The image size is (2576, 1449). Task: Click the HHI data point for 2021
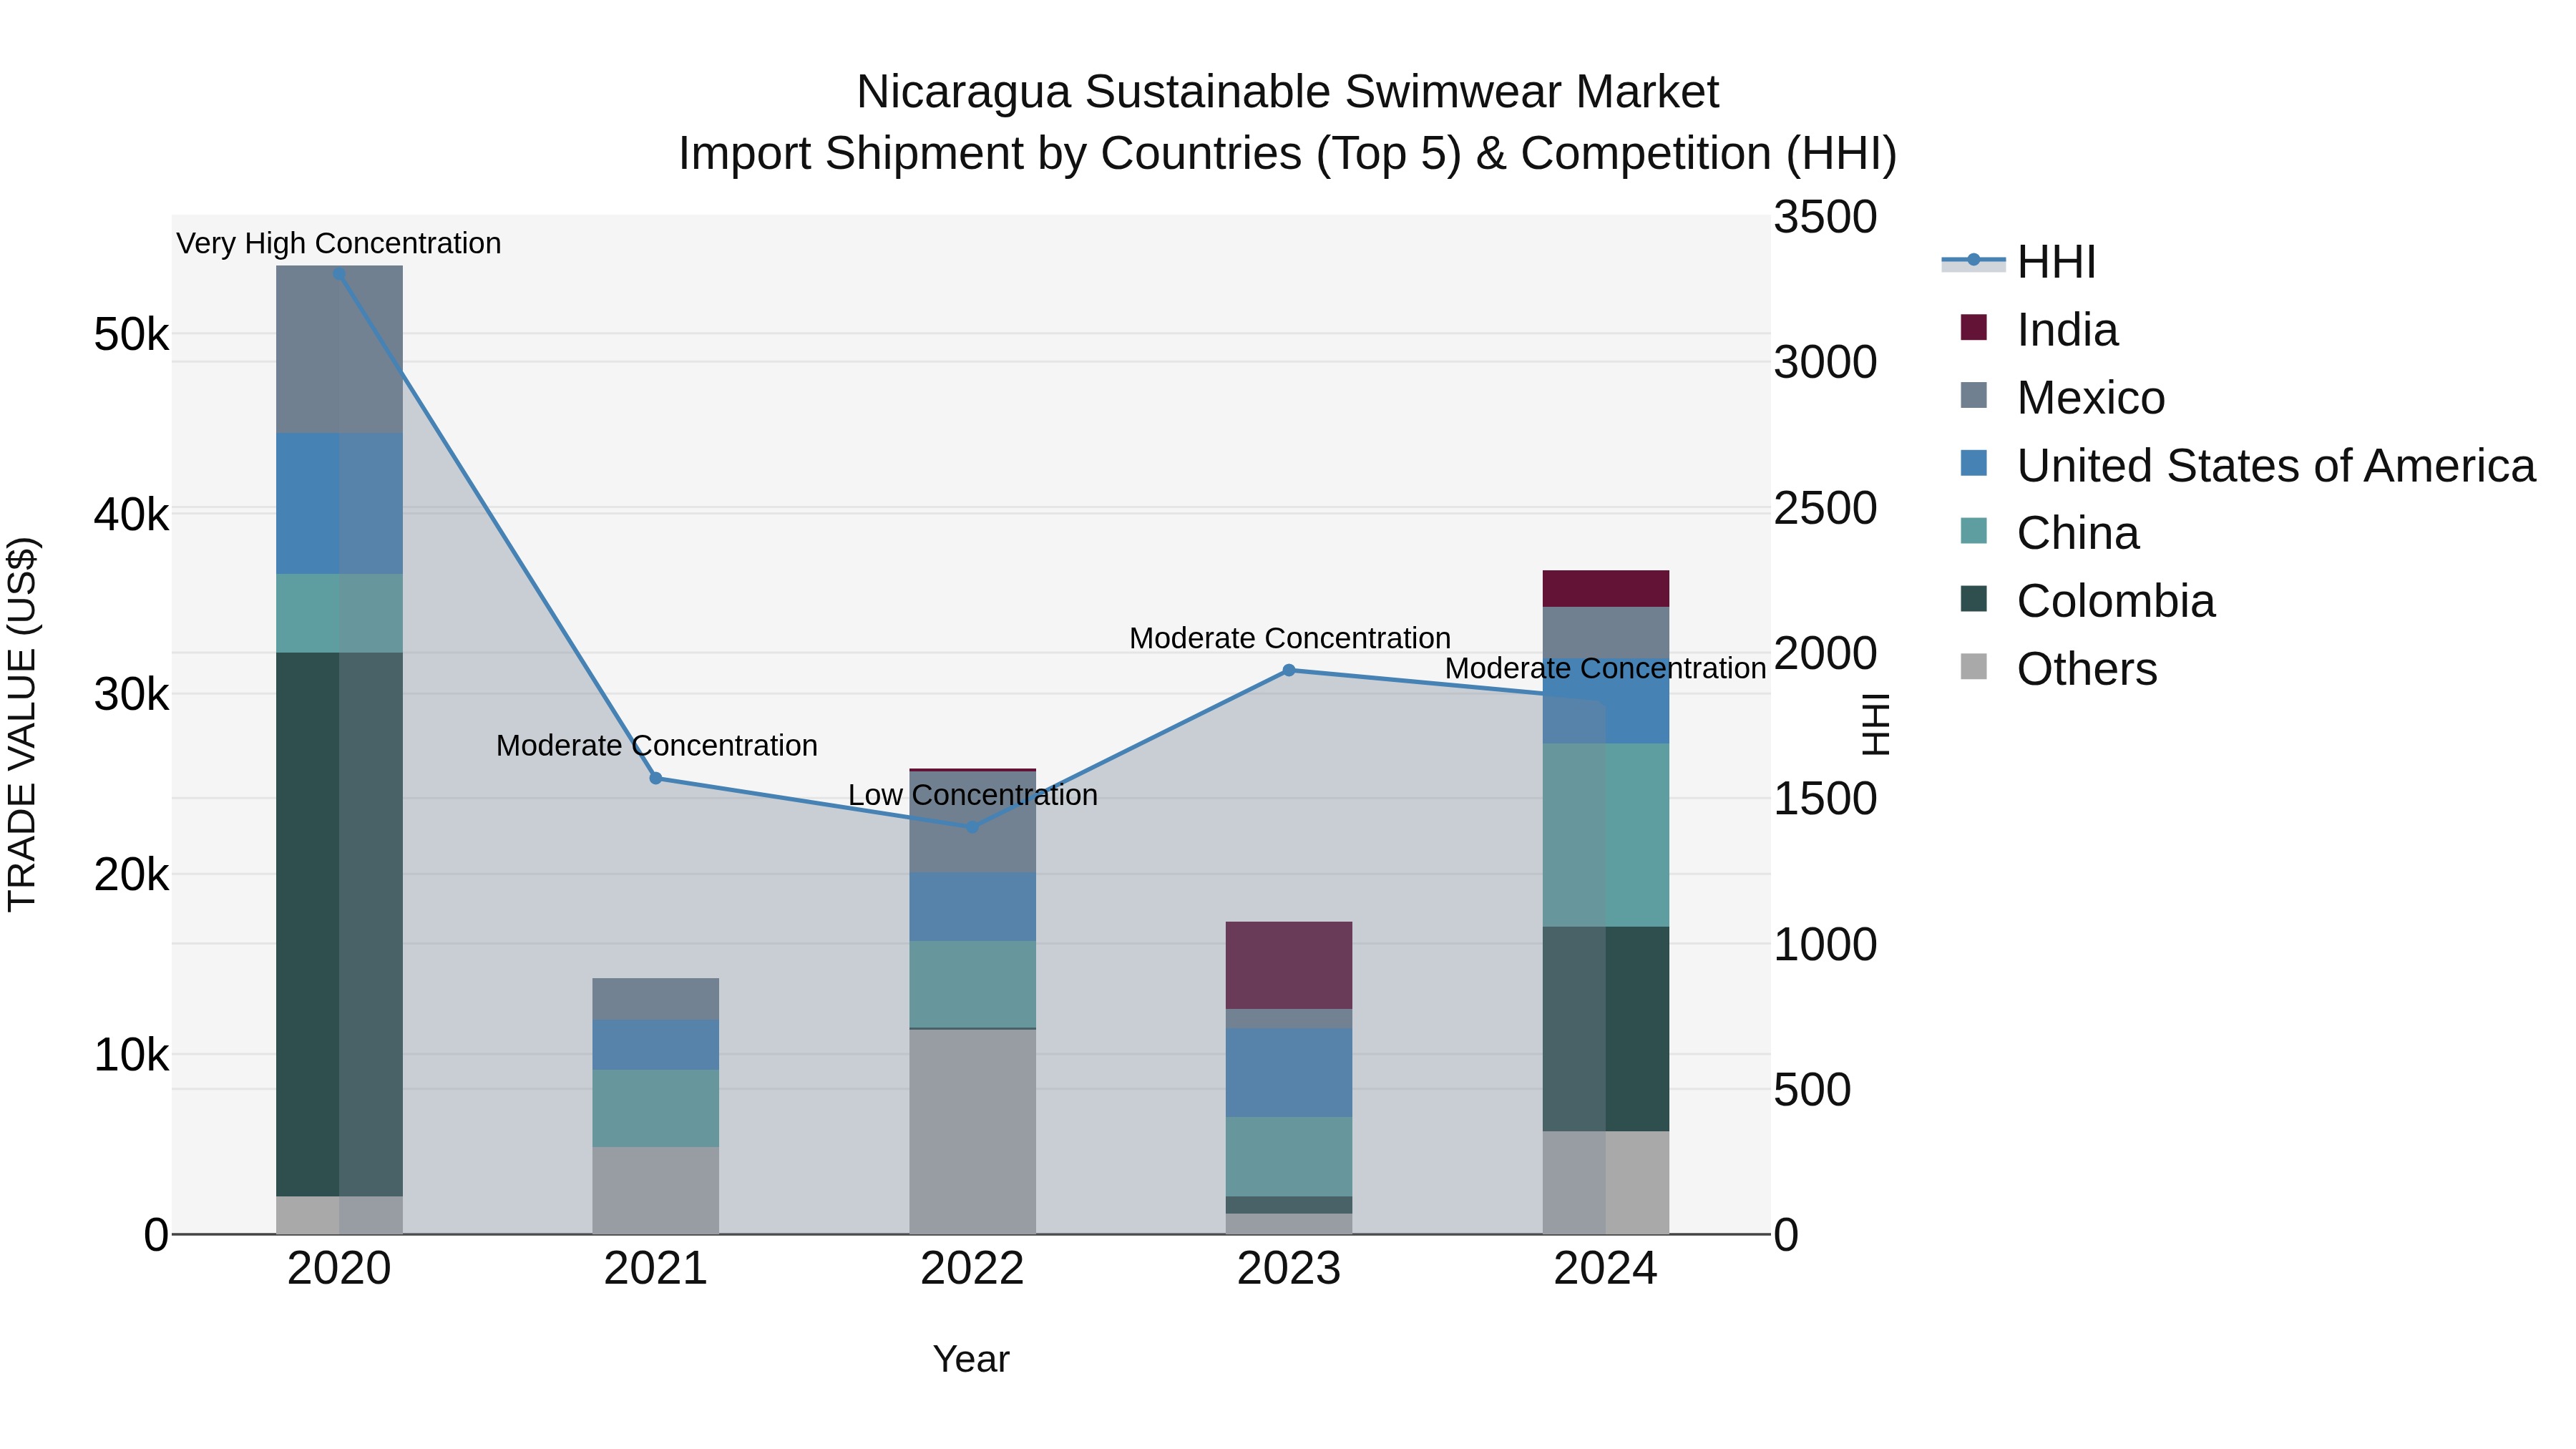pos(656,778)
